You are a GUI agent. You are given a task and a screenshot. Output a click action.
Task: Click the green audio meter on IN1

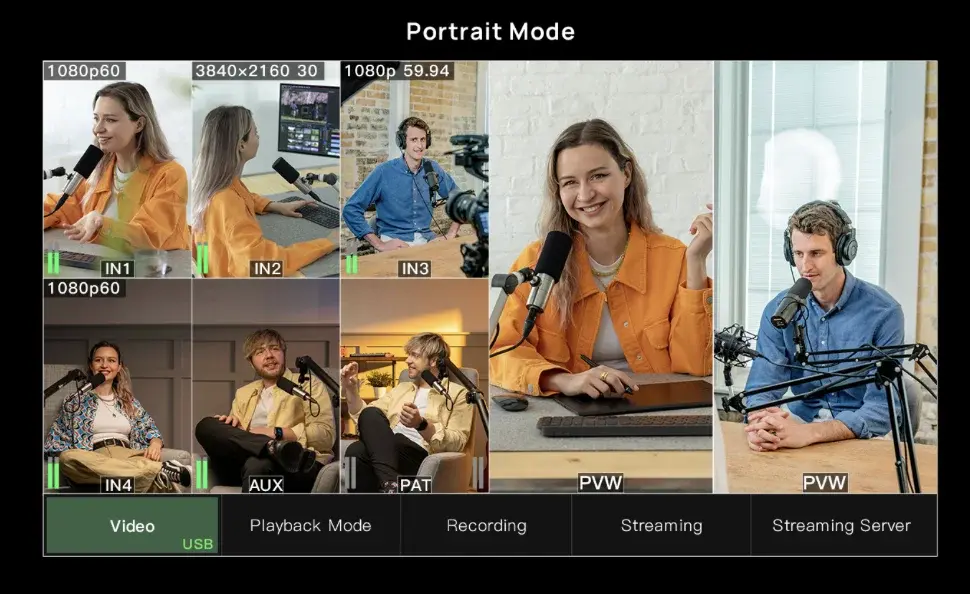tap(53, 263)
